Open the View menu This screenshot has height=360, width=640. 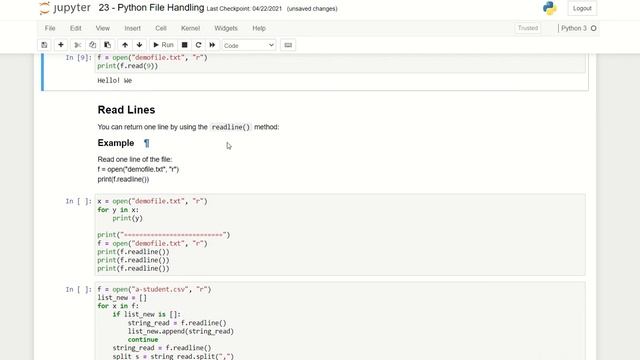click(102, 28)
